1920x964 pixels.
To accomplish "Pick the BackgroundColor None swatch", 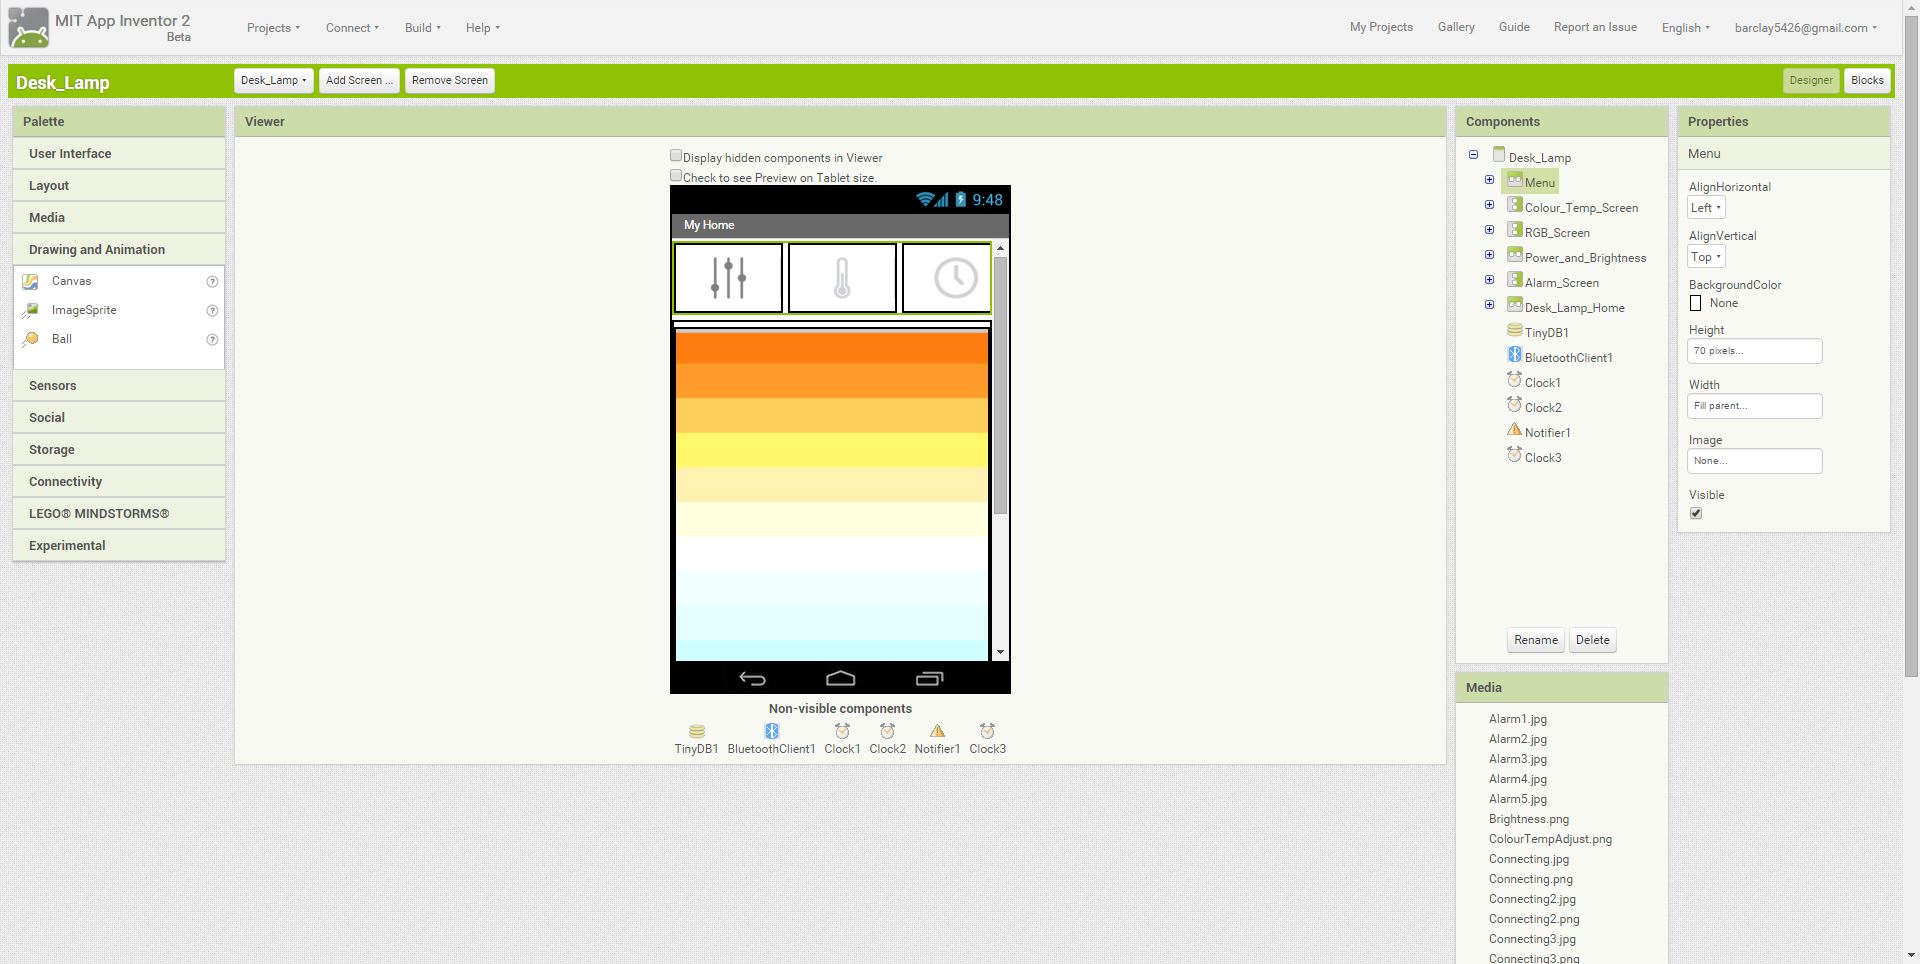I will 1695,303.
